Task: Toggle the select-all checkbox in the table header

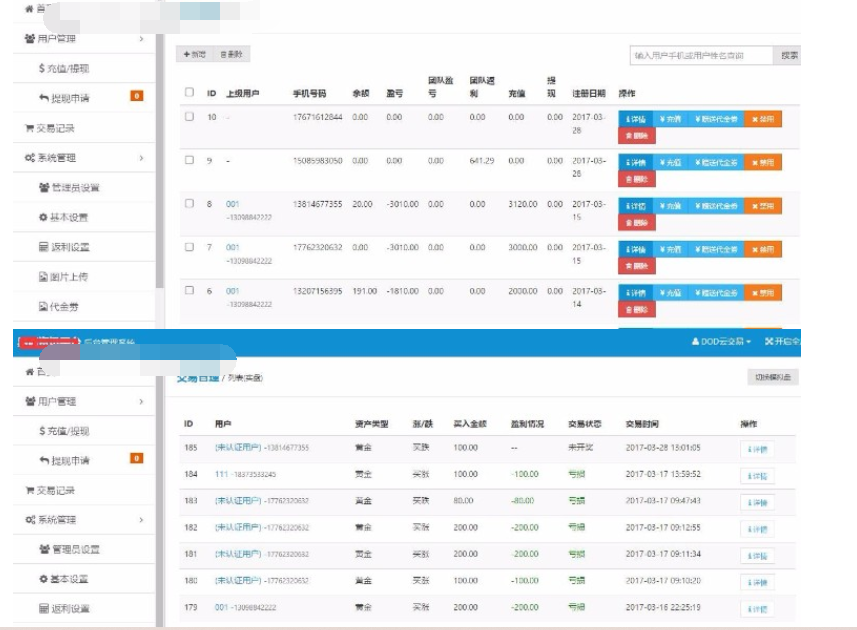Action: pos(189,93)
